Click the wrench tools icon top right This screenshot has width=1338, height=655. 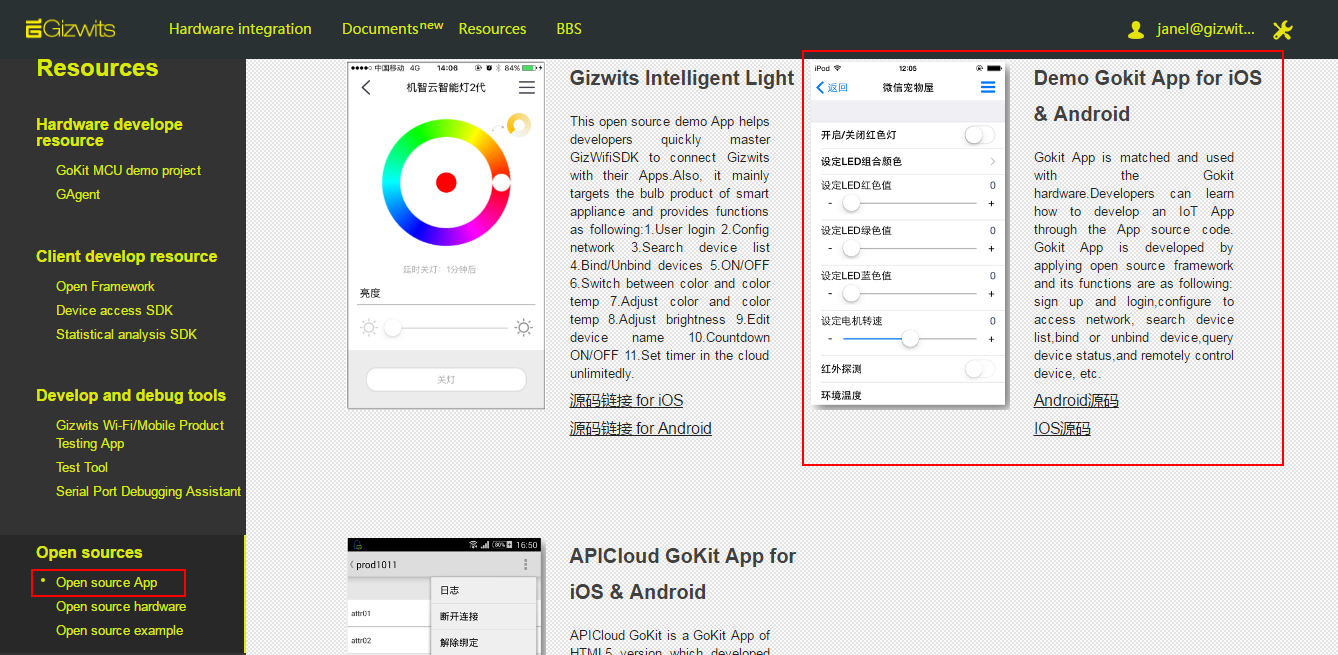click(x=1283, y=30)
